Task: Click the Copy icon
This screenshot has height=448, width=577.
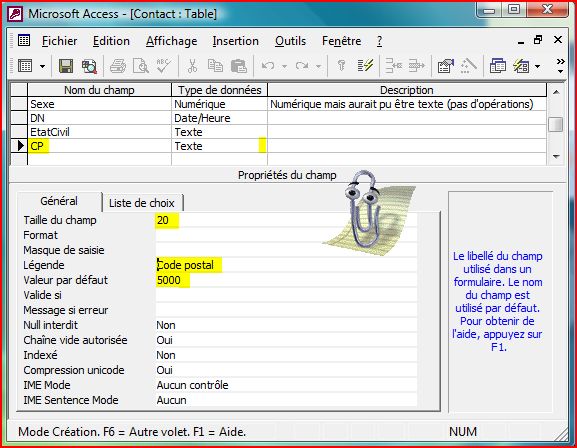Action: [x=215, y=66]
